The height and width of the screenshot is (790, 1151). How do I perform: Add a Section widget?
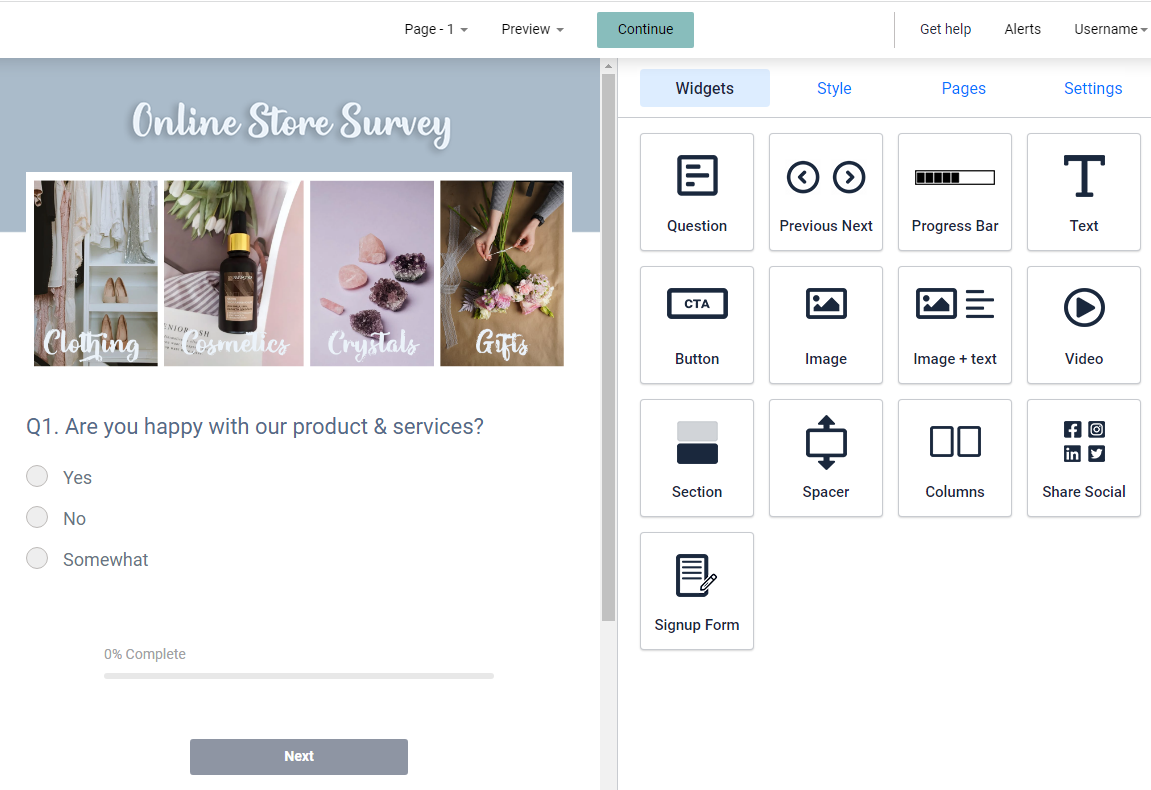coord(697,458)
